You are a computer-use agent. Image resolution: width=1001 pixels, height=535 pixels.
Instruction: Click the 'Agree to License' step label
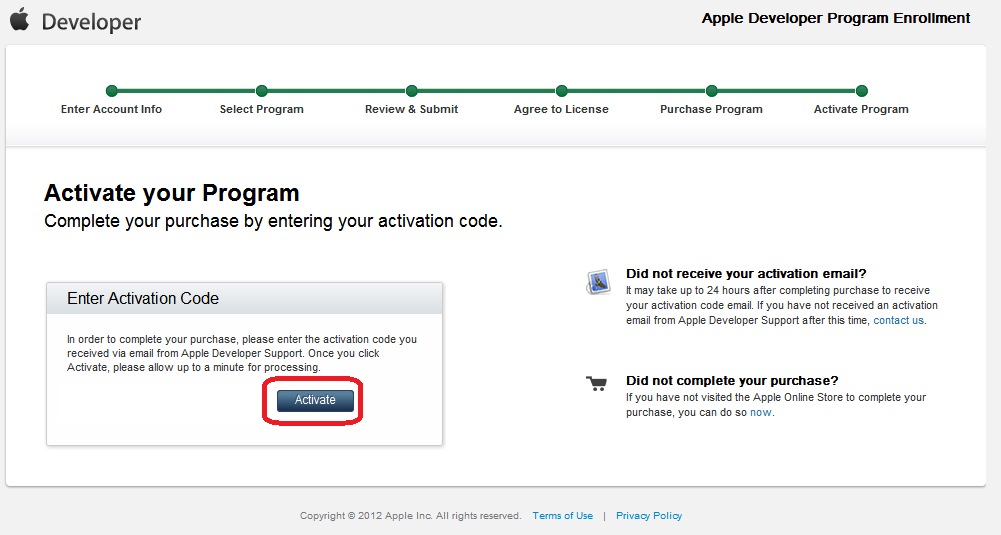(x=561, y=109)
